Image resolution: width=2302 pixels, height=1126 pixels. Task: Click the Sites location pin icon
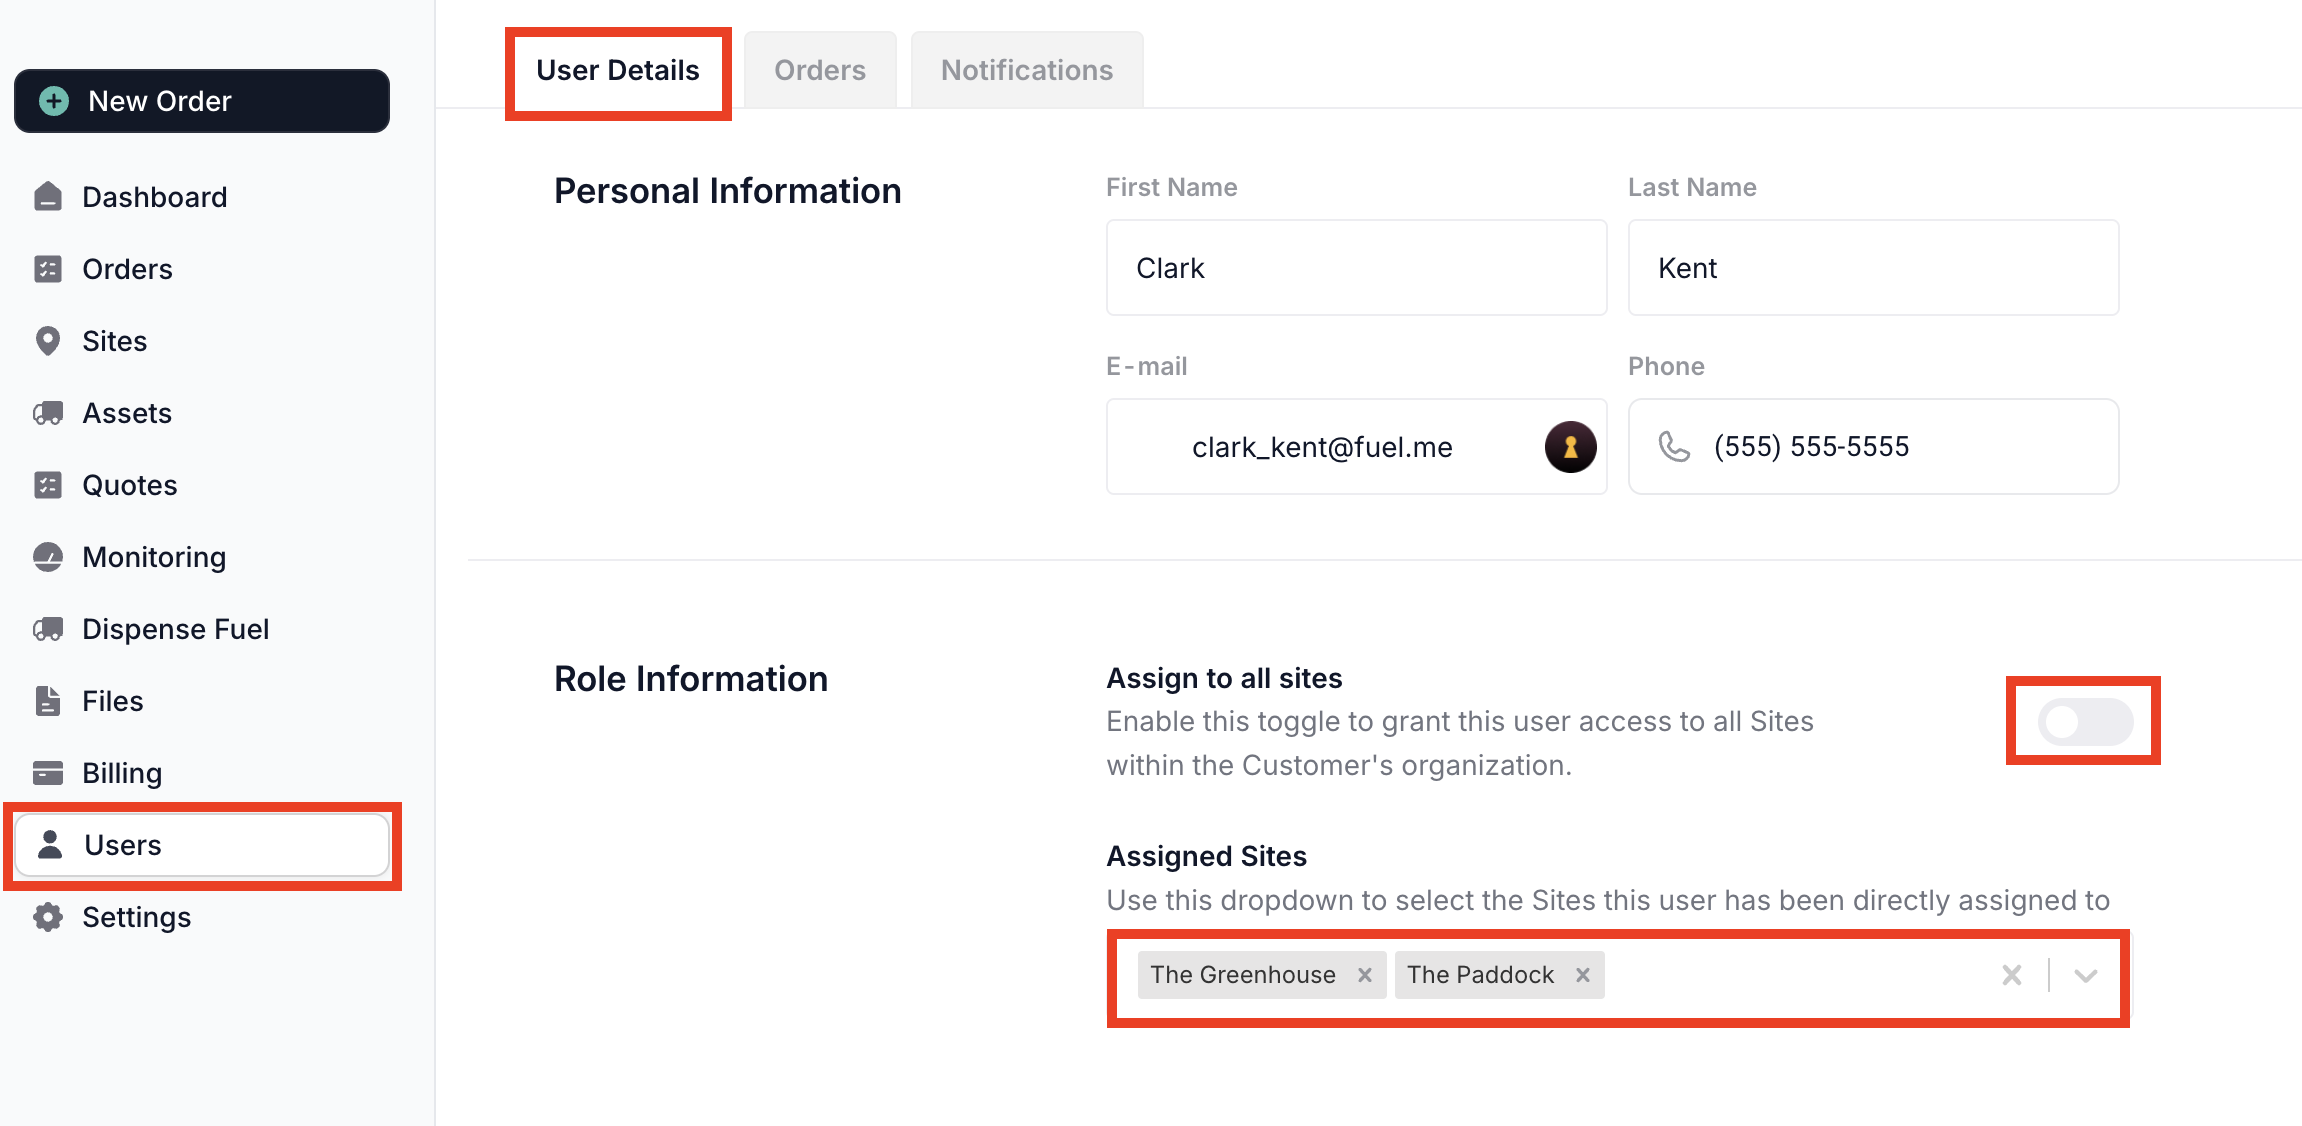point(48,341)
